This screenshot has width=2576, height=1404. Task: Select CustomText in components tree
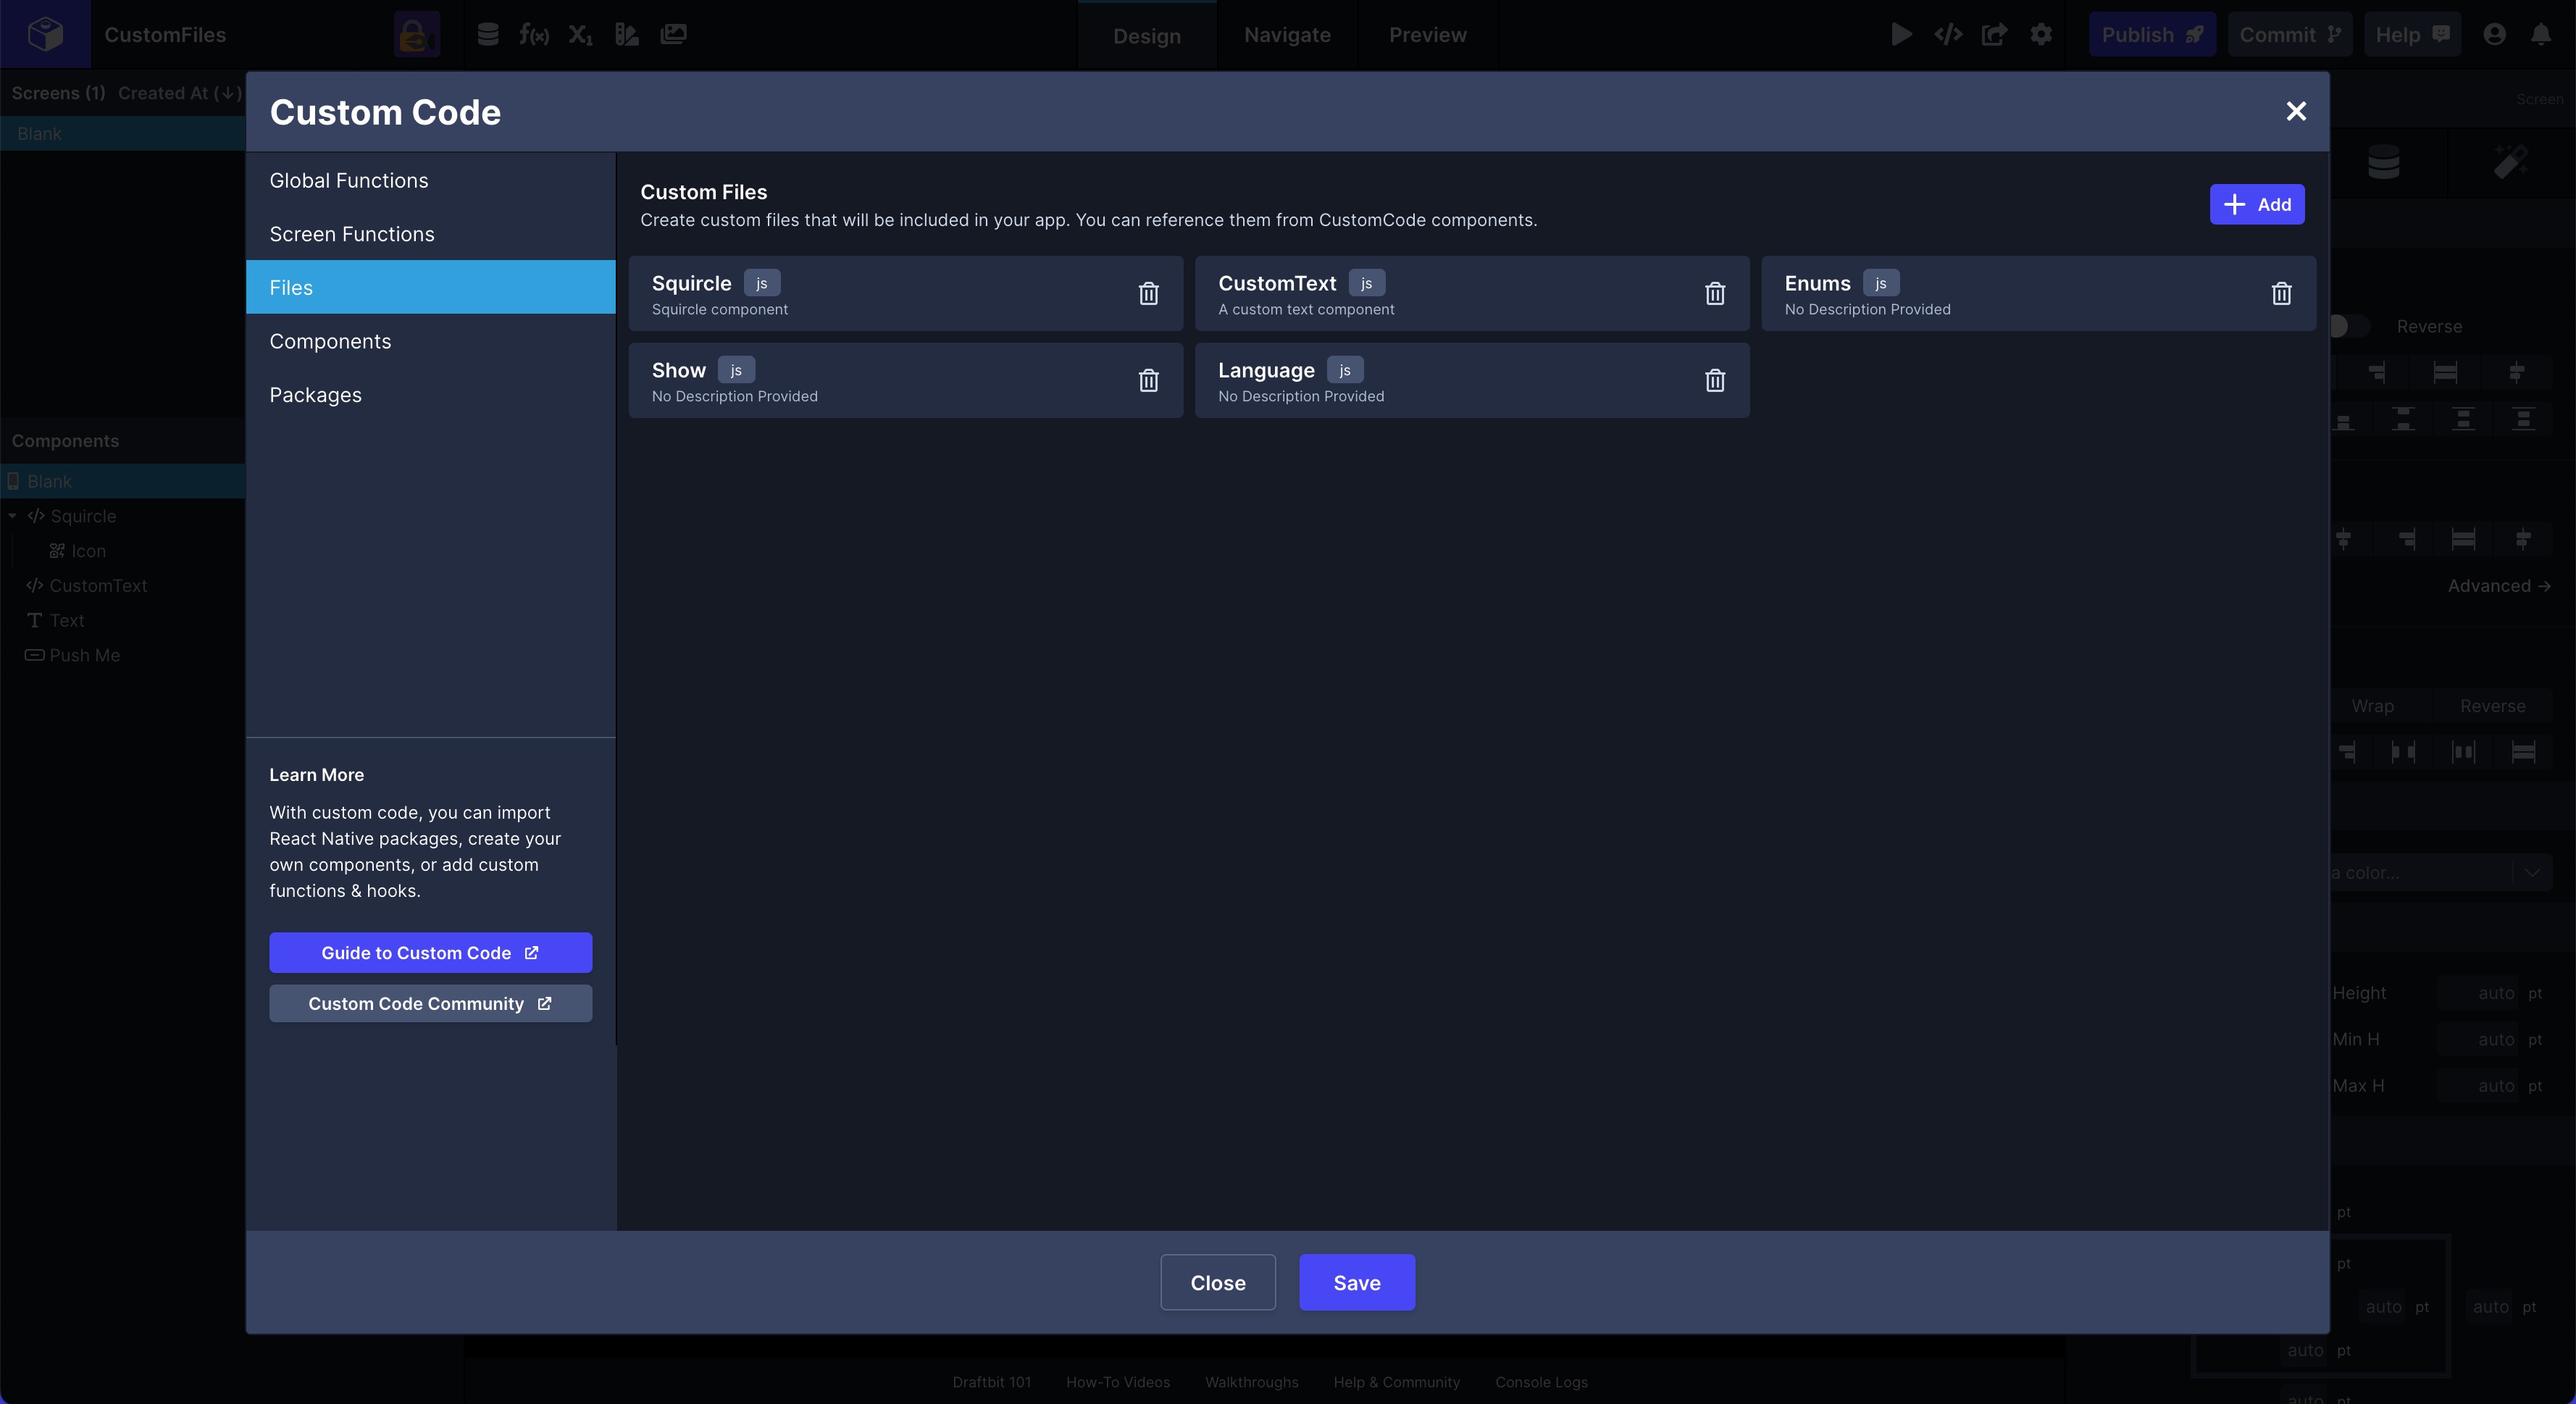click(98, 586)
